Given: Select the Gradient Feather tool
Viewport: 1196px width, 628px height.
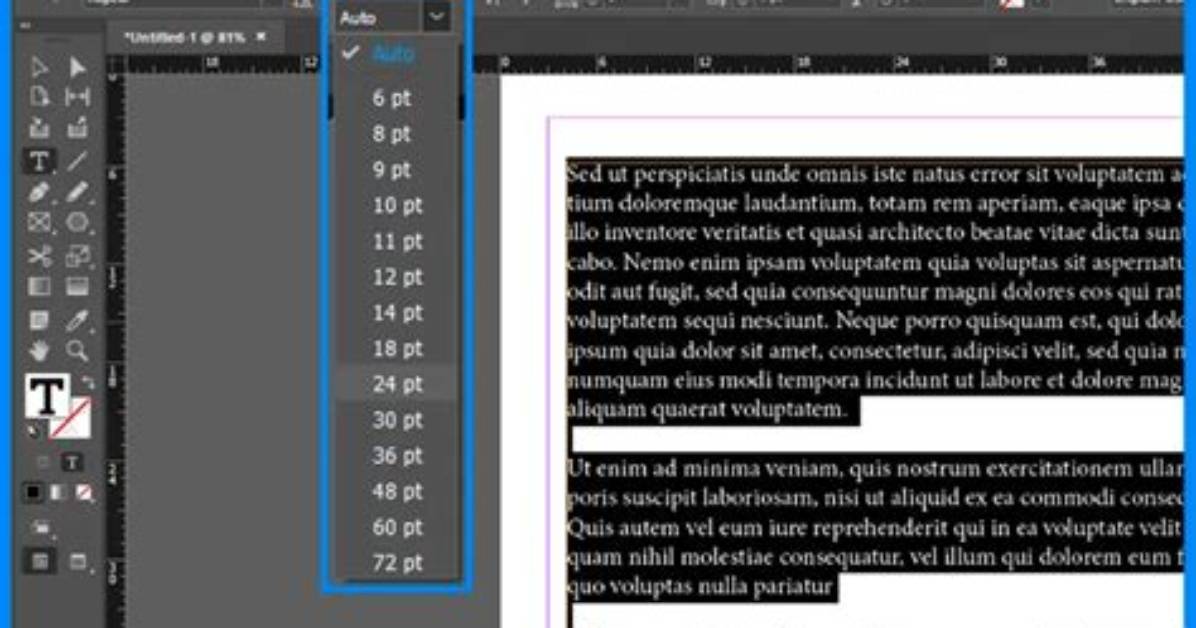Looking at the screenshot, I should click(77, 287).
